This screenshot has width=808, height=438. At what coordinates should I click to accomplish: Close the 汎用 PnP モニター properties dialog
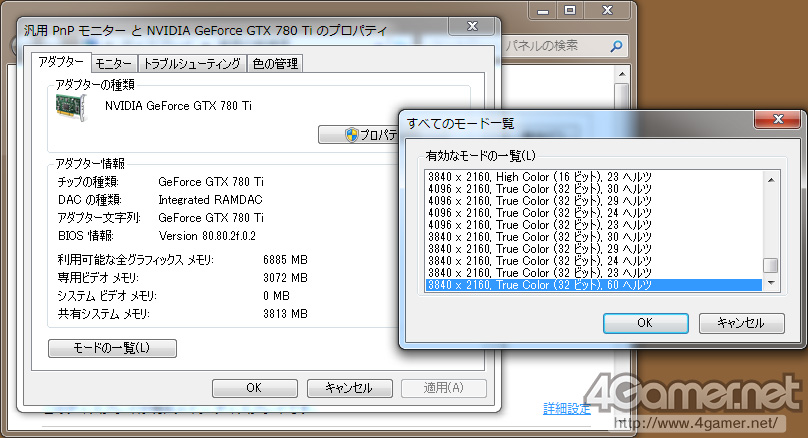pyautogui.click(x=473, y=26)
